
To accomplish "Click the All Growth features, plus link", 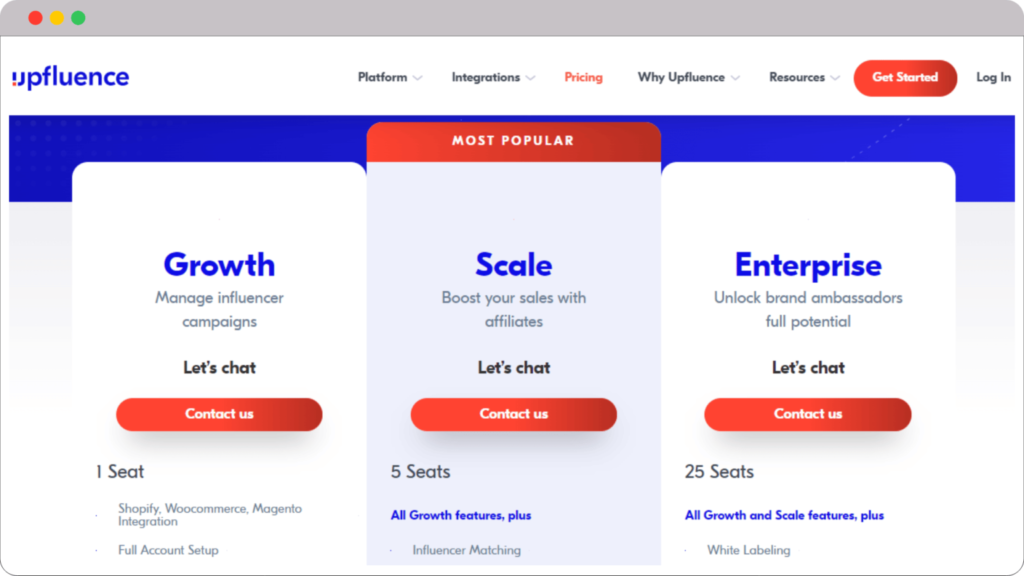I will point(460,515).
